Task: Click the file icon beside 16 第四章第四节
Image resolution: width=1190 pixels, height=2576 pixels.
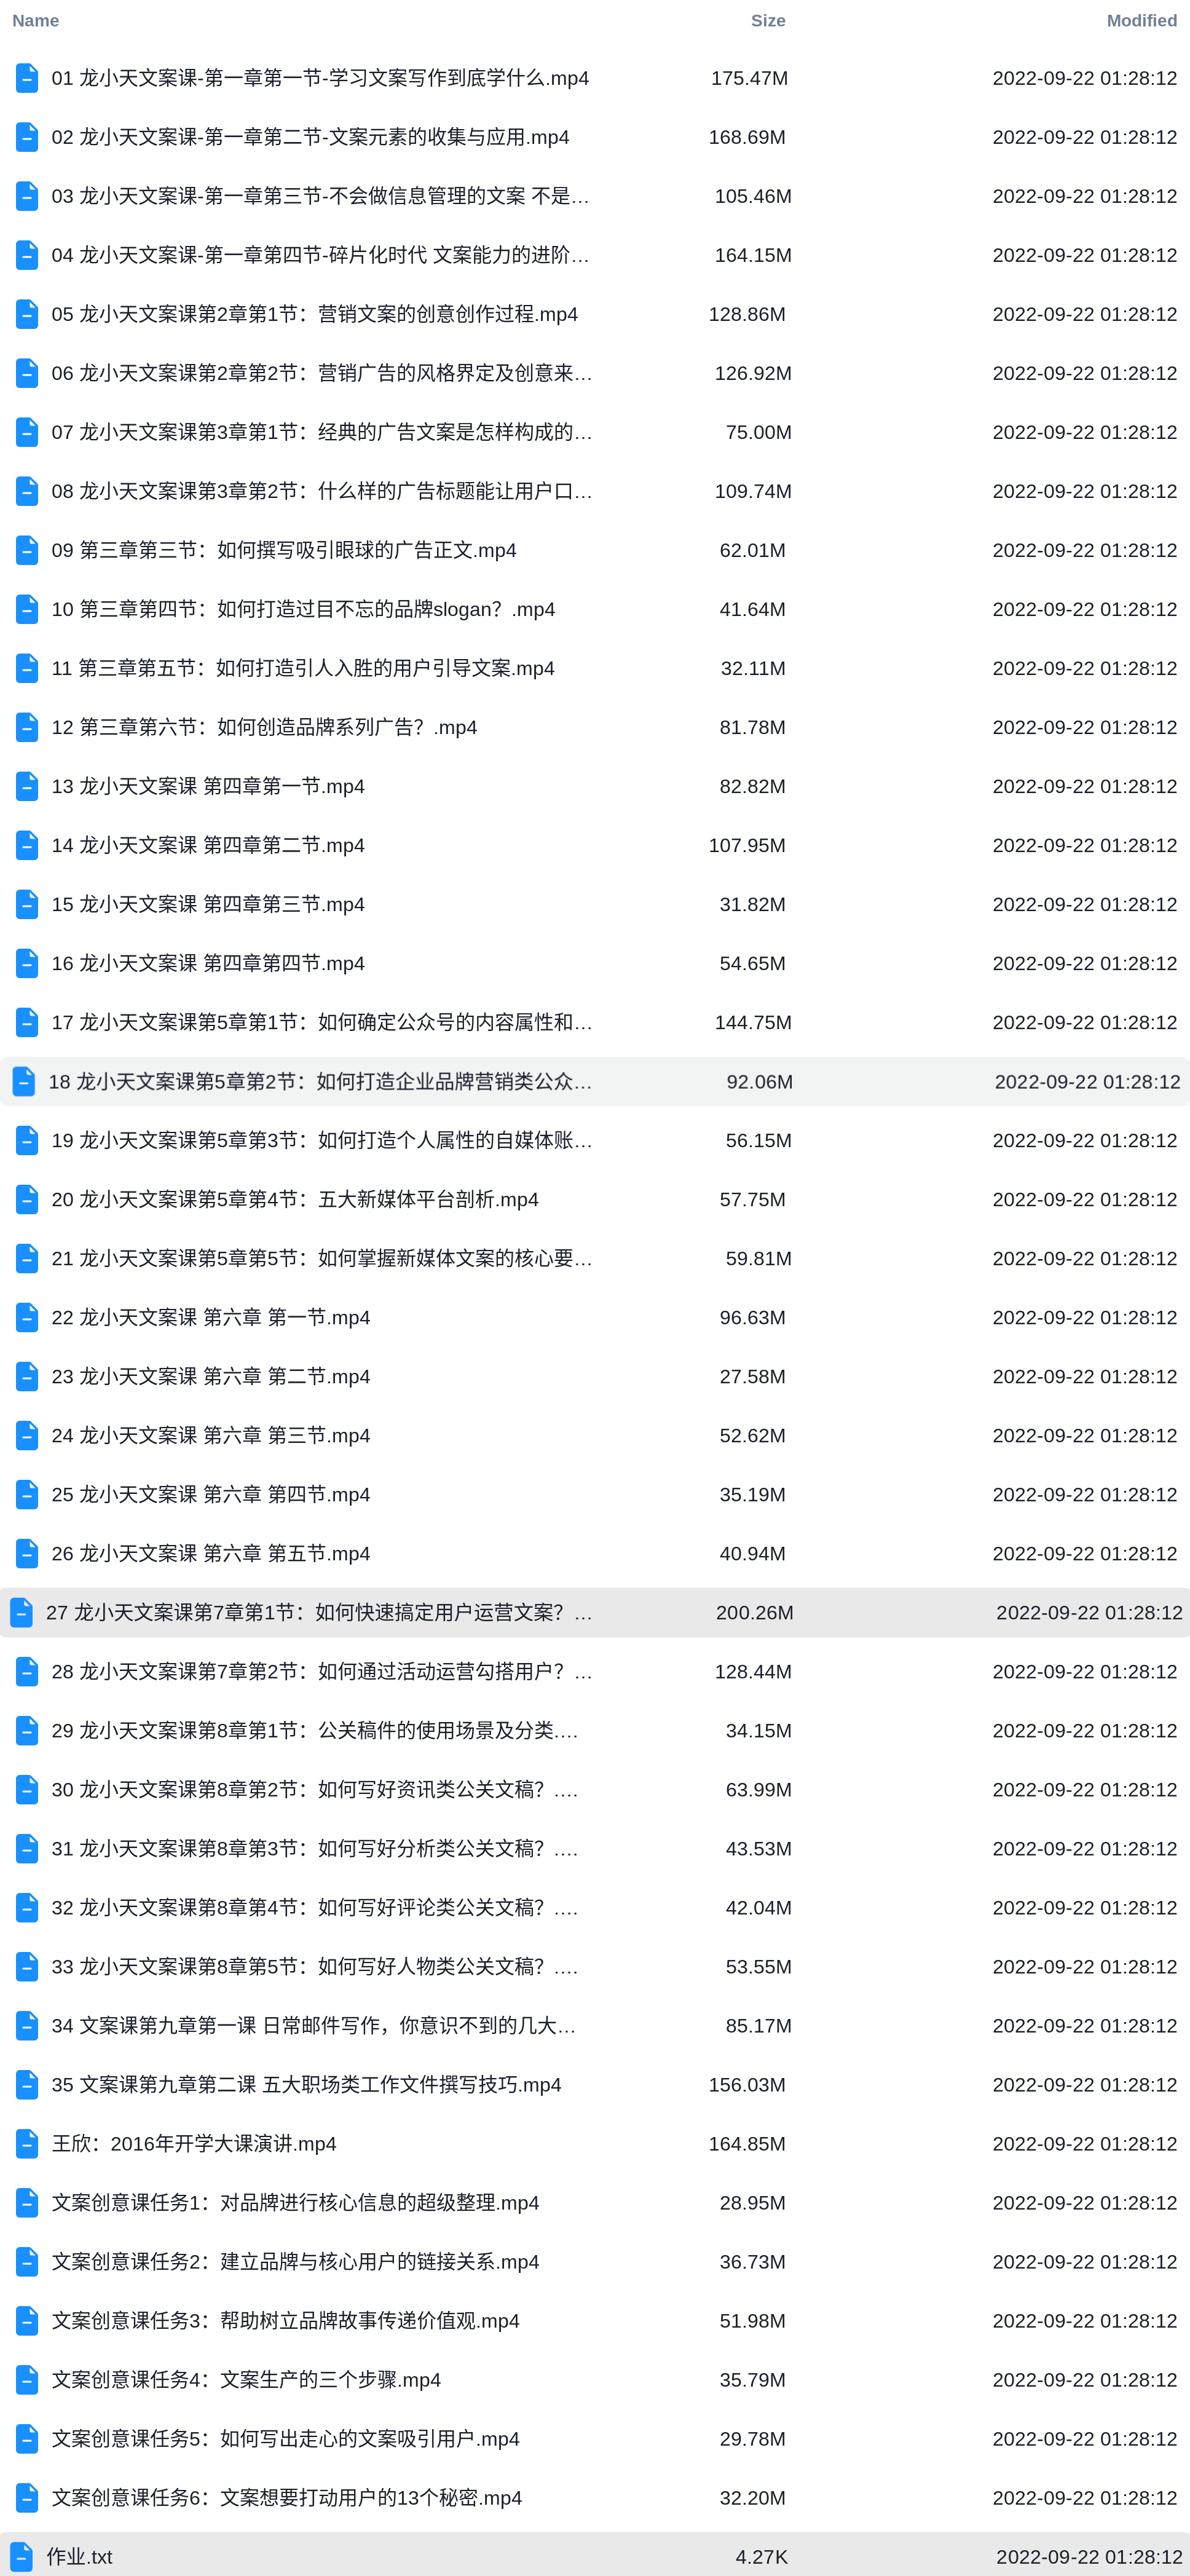Action: coord(27,963)
